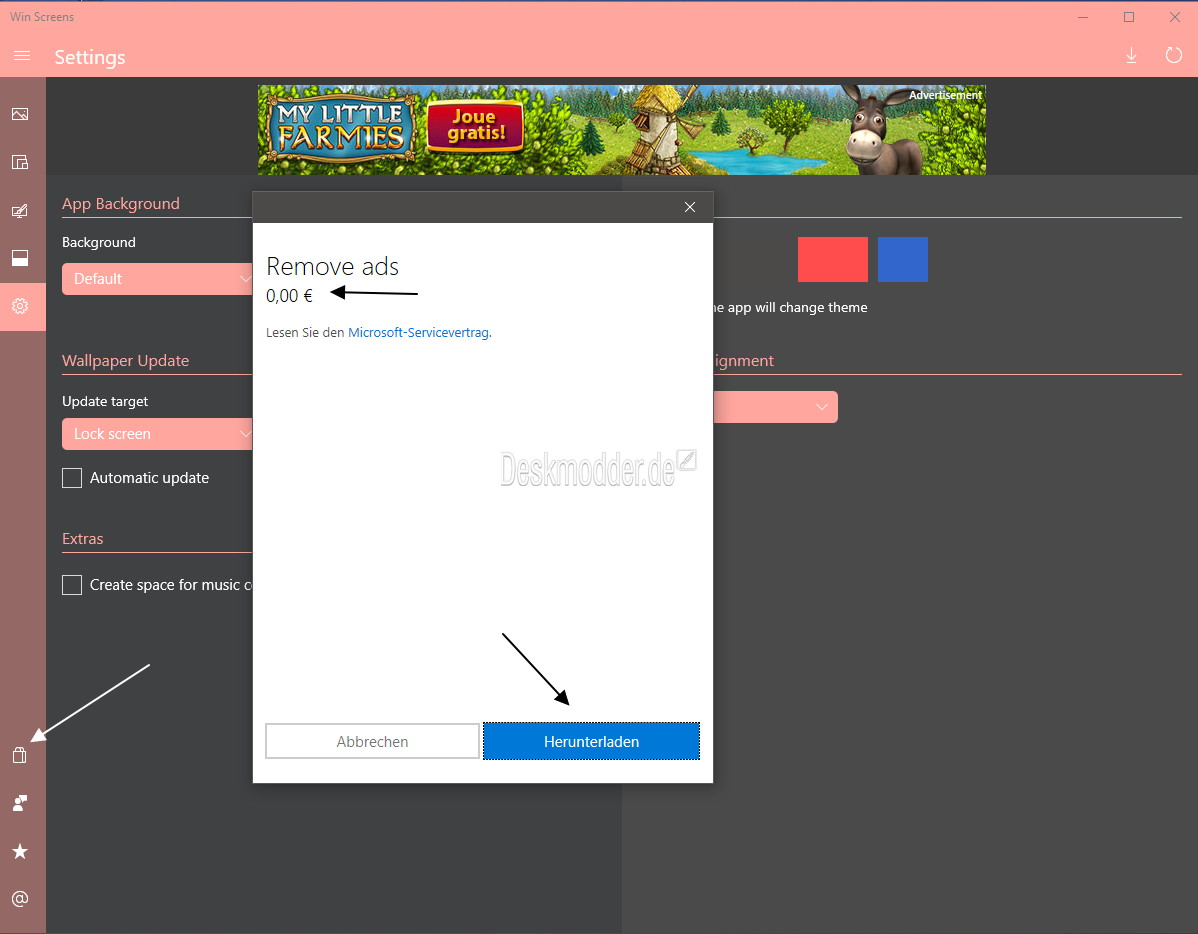The image size is (1198, 934).
Task: Click the My Little Farmies ad banner
Action: (x=621, y=130)
